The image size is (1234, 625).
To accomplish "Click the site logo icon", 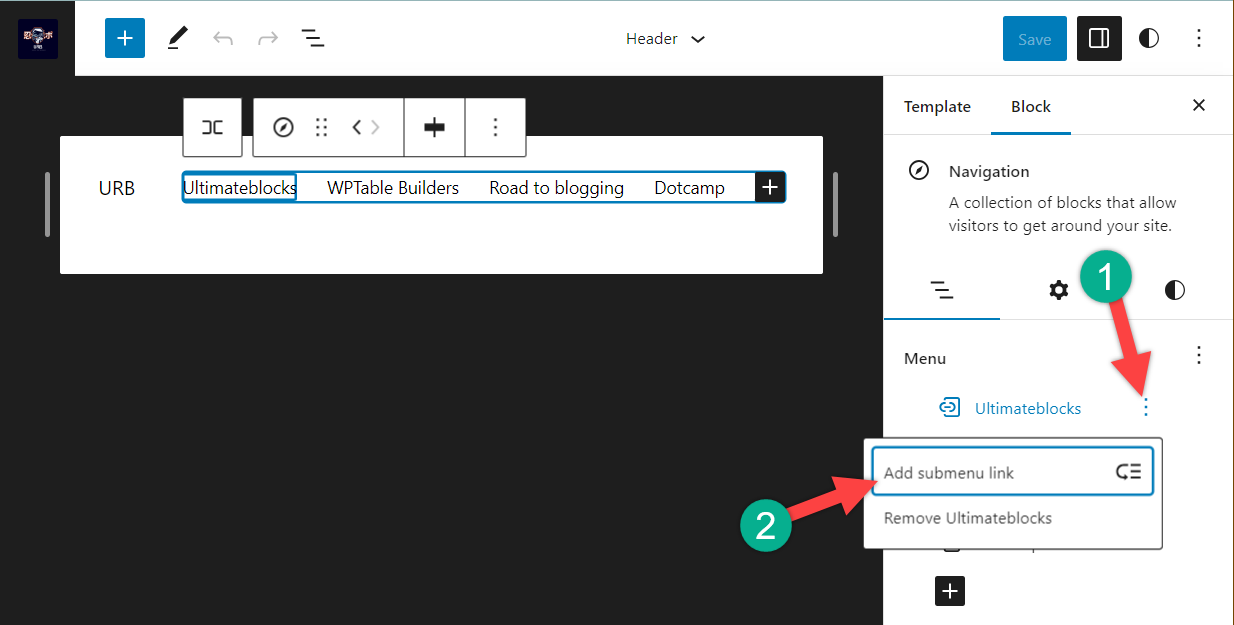I will pos(38,38).
